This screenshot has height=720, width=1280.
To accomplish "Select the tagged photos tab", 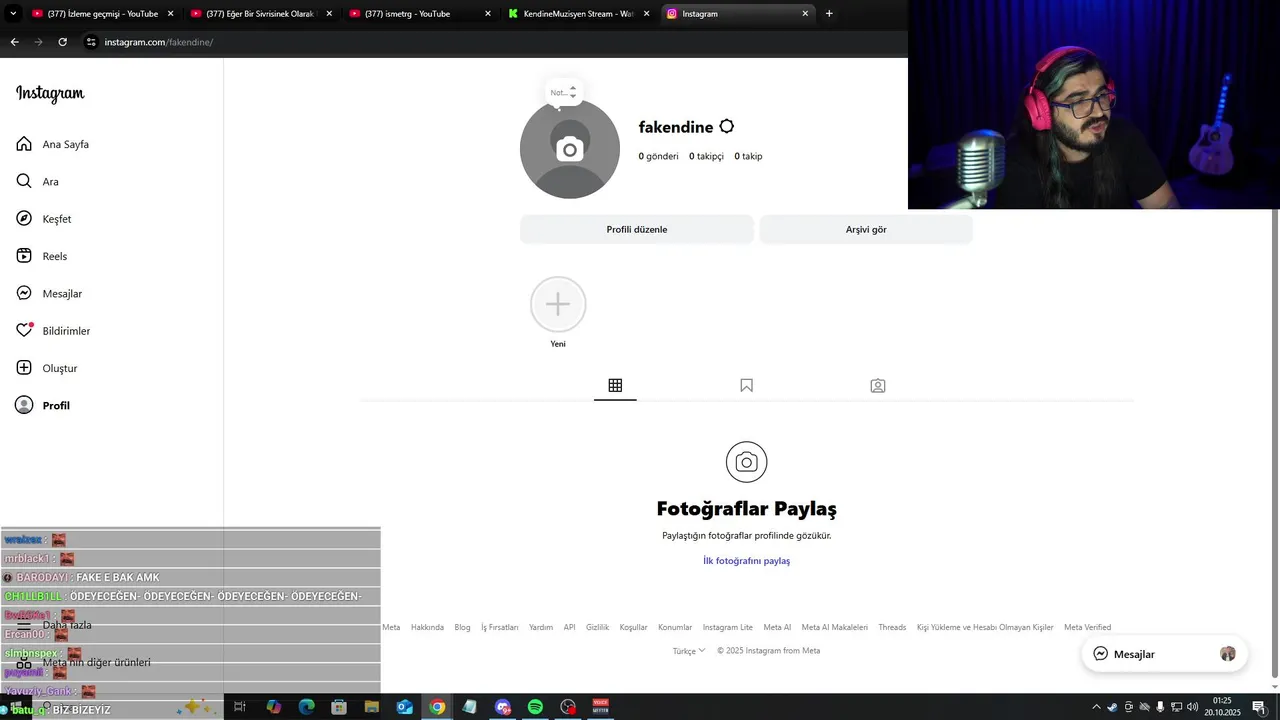I will [878, 385].
